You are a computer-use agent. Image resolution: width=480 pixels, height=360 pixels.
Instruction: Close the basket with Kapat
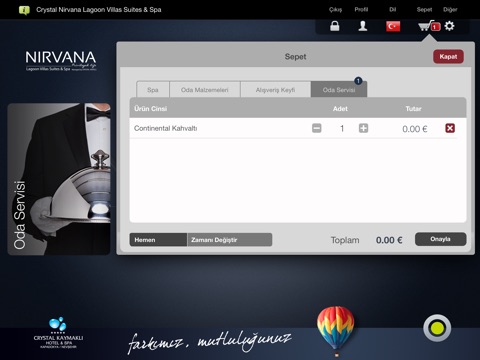448,57
